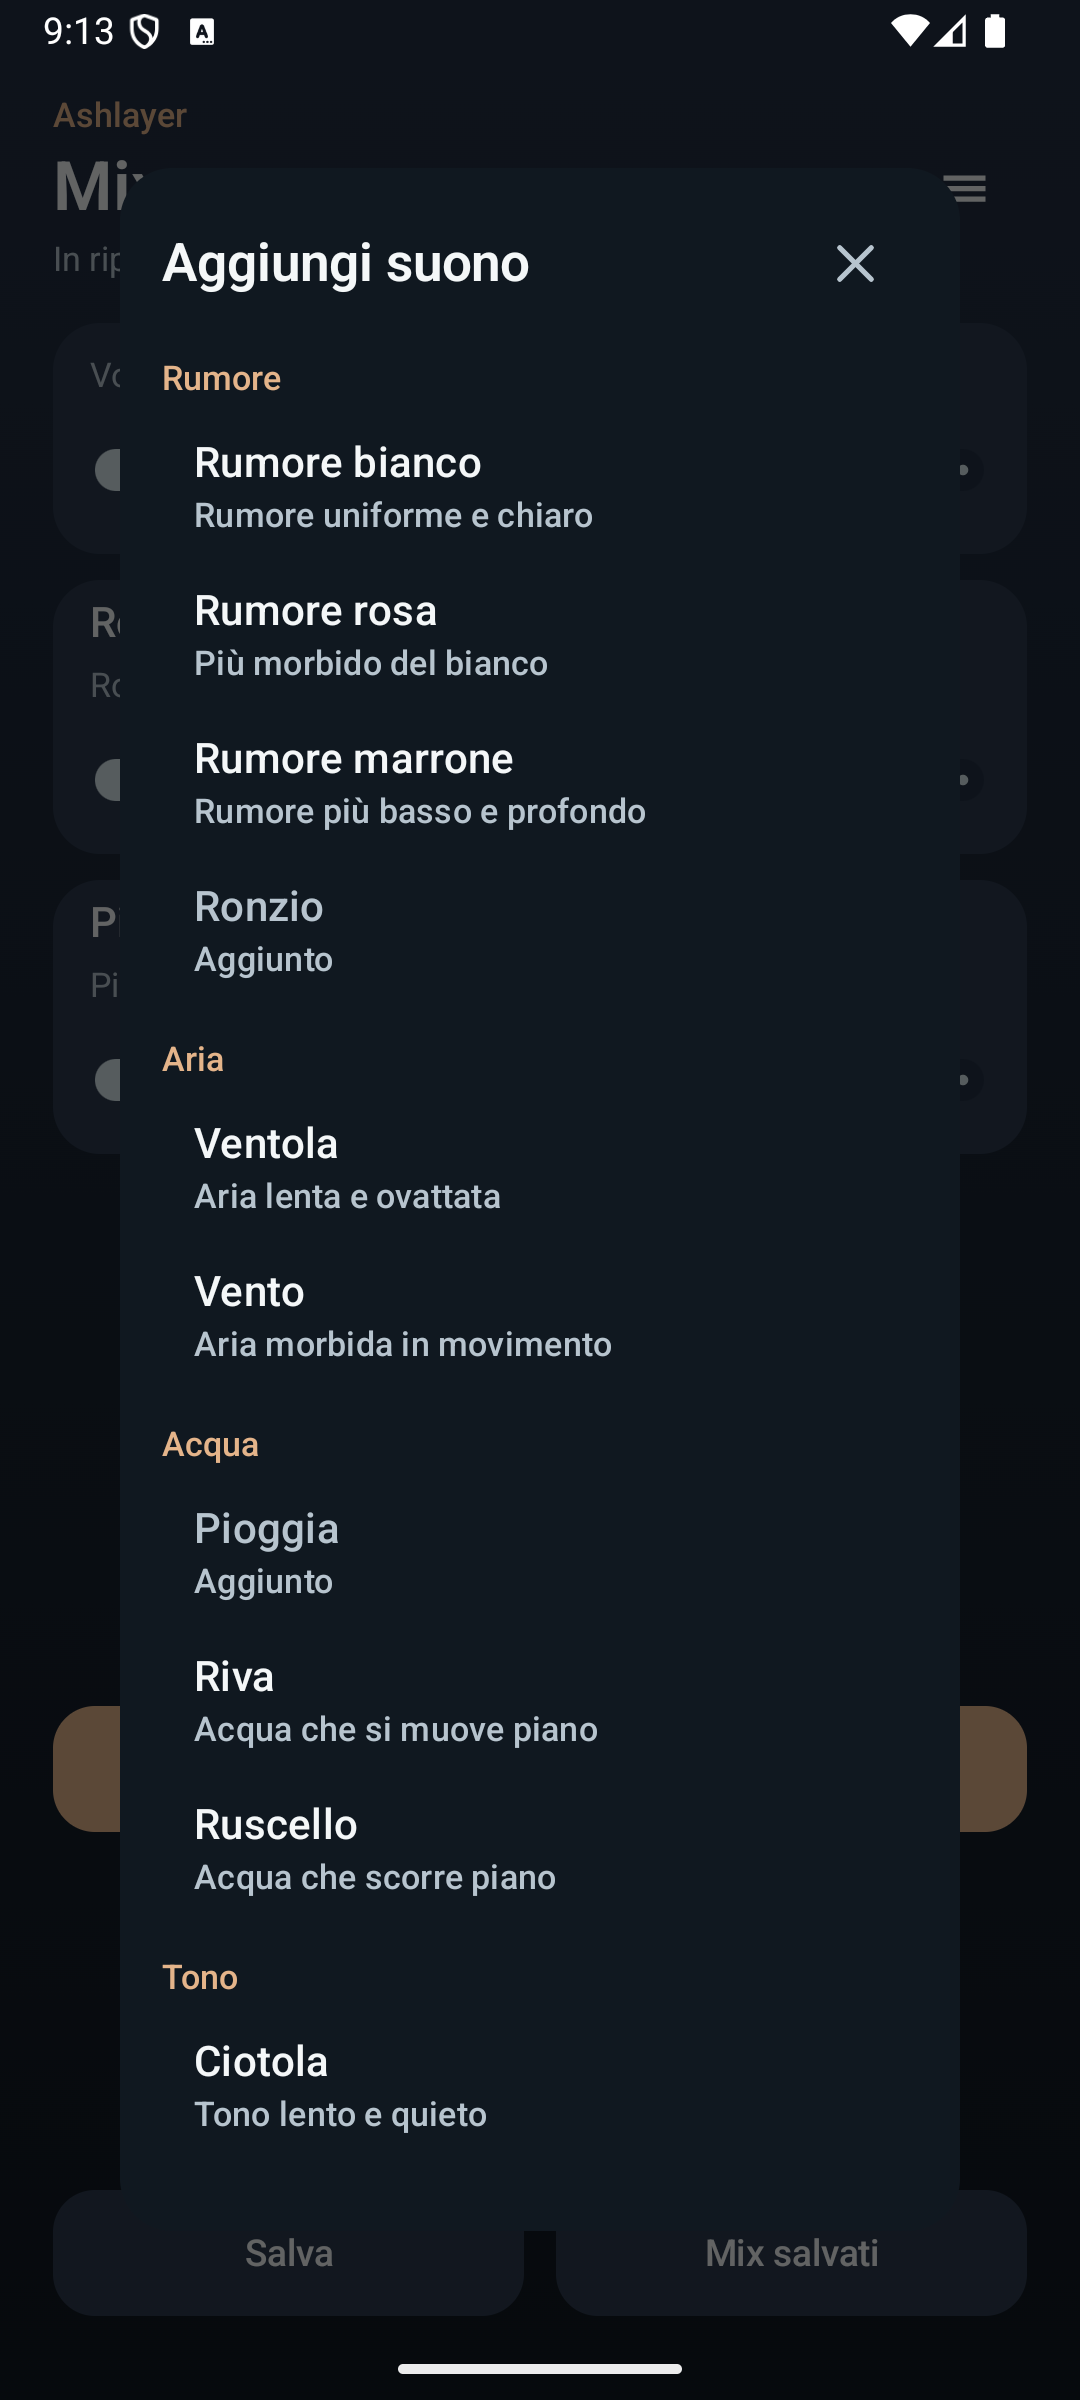Image resolution: width=1080 pixels, height=2400 pixels.
Task: Open Mix salvati
Action: (791, 2253)
